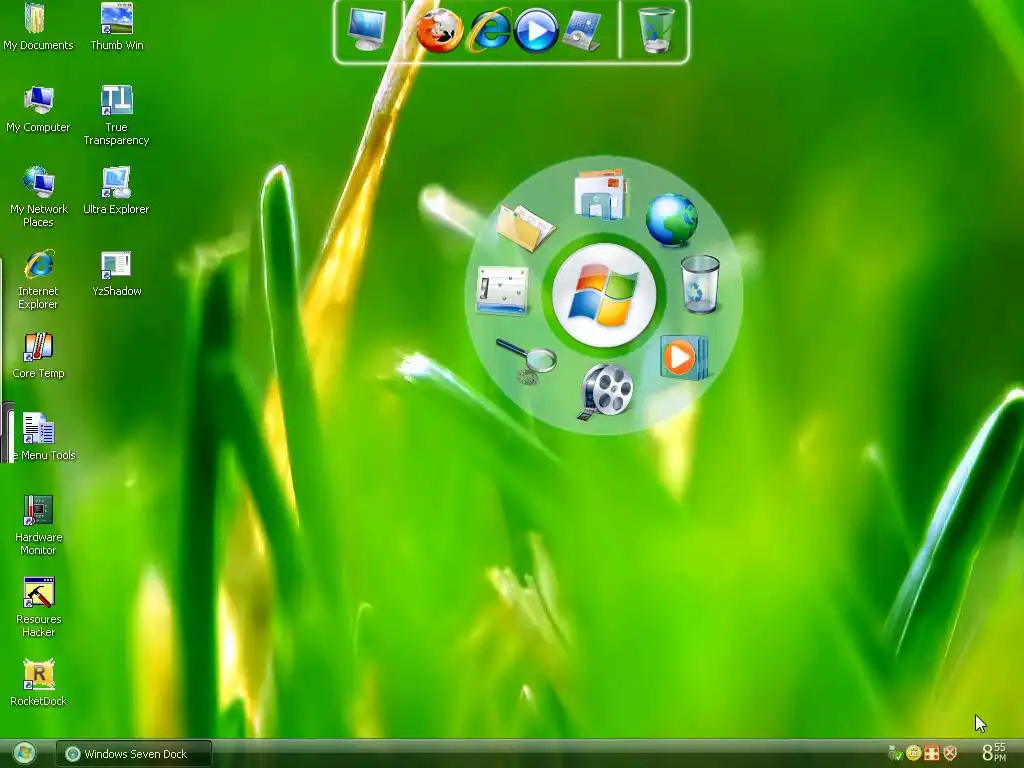Screen dimensions: 1024x768
Task: Click the globe icon in circle dock
Action: coord(671,220)
